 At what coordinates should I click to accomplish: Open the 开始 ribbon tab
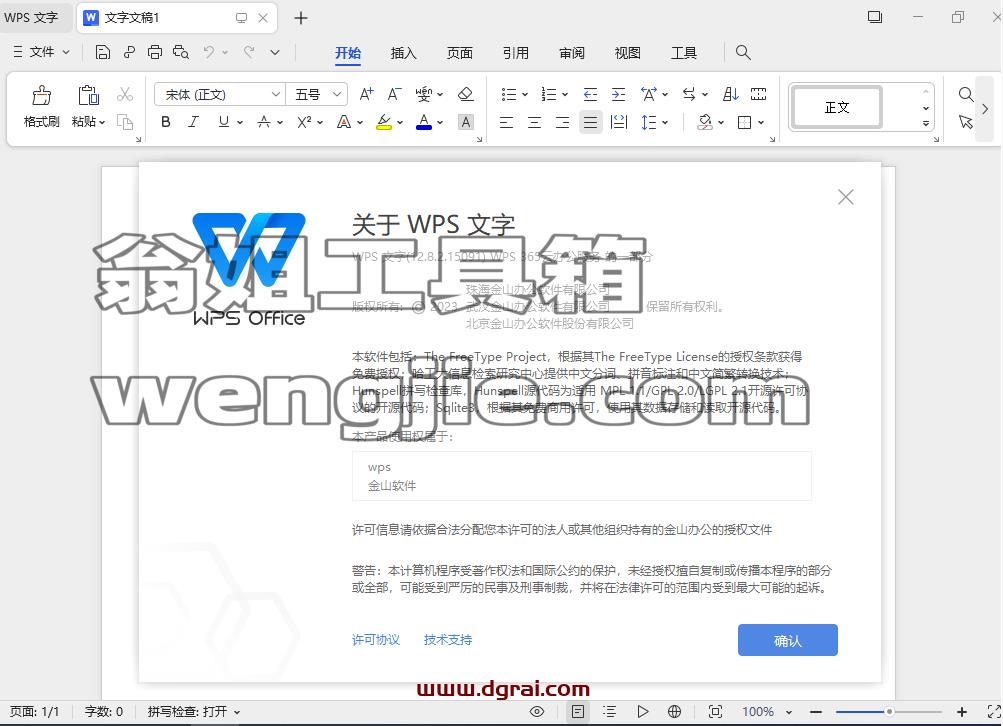click(348, 53)
